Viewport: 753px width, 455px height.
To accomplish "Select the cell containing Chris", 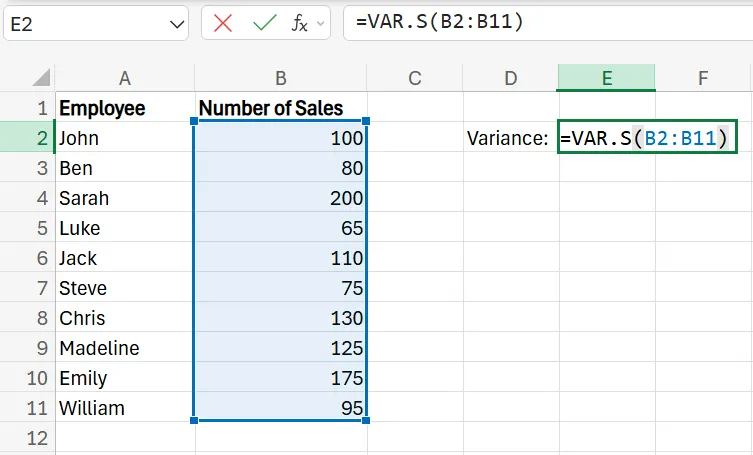I will click(125, 318).
